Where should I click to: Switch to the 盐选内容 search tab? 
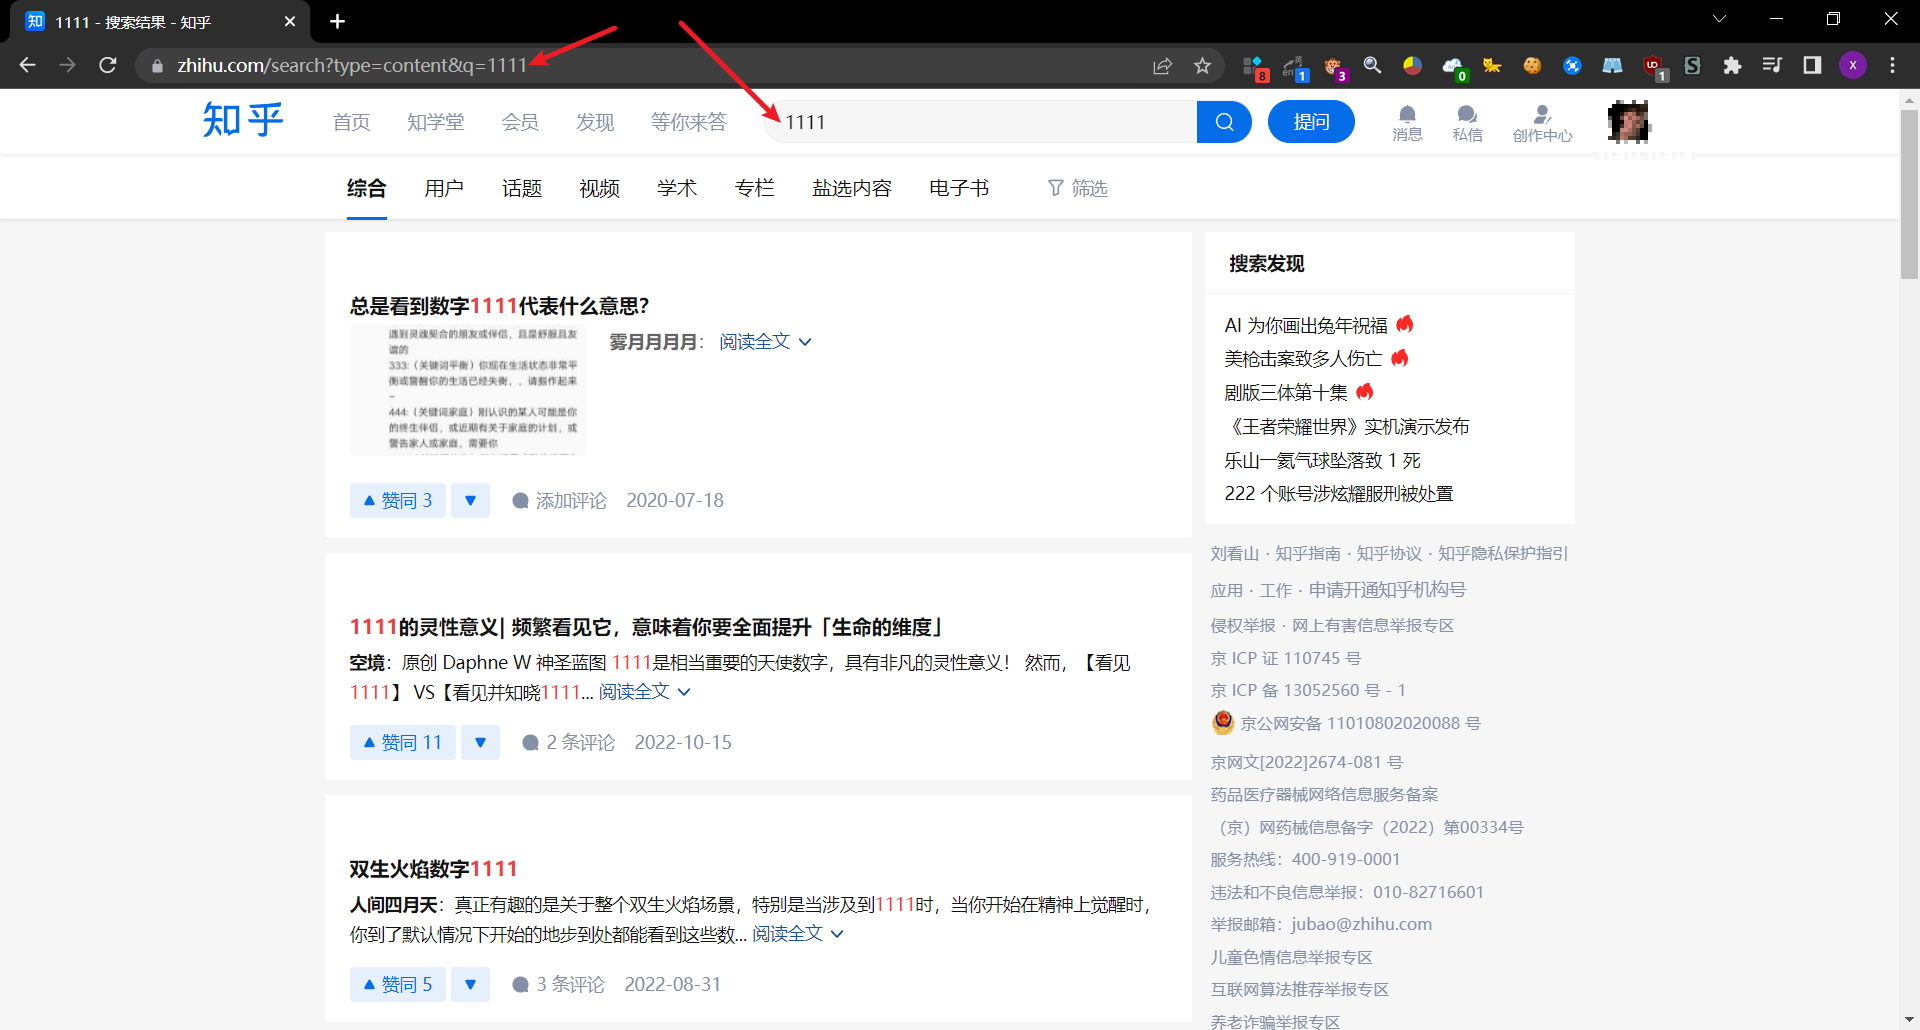tap(852, 188)
